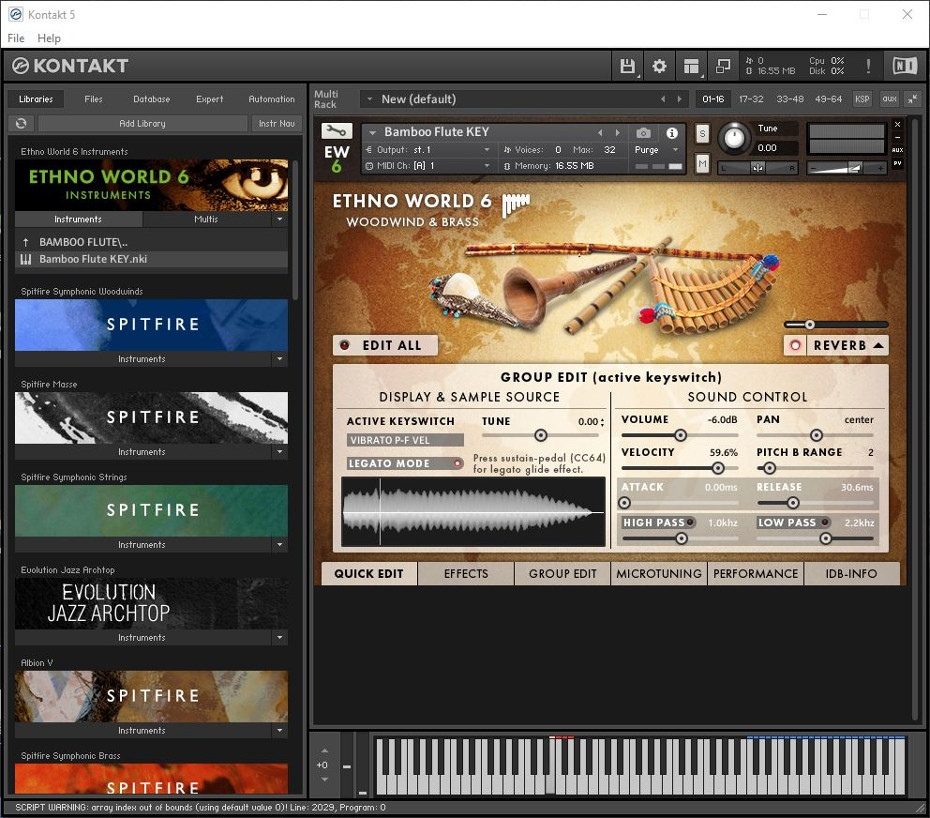Switch to the Files browser tab
This screenshot has height=818, width=930.
93,99
